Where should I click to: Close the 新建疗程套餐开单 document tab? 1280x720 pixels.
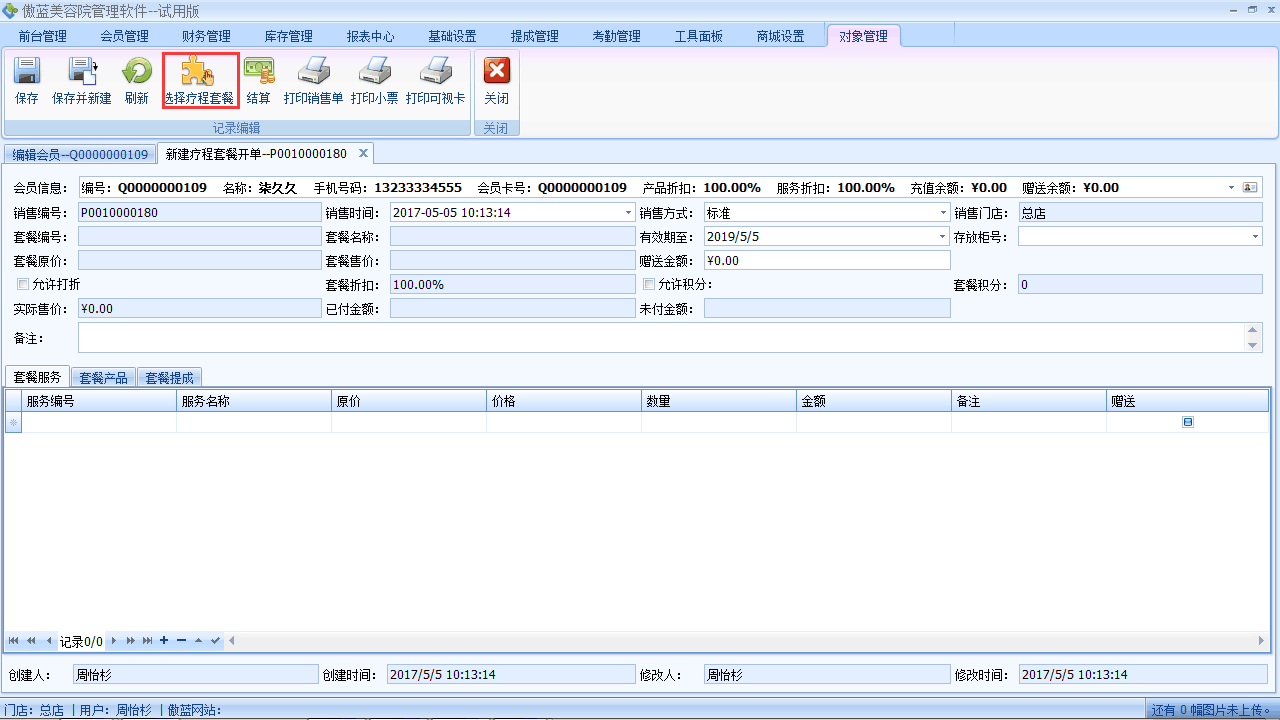(x=364, y=153)
